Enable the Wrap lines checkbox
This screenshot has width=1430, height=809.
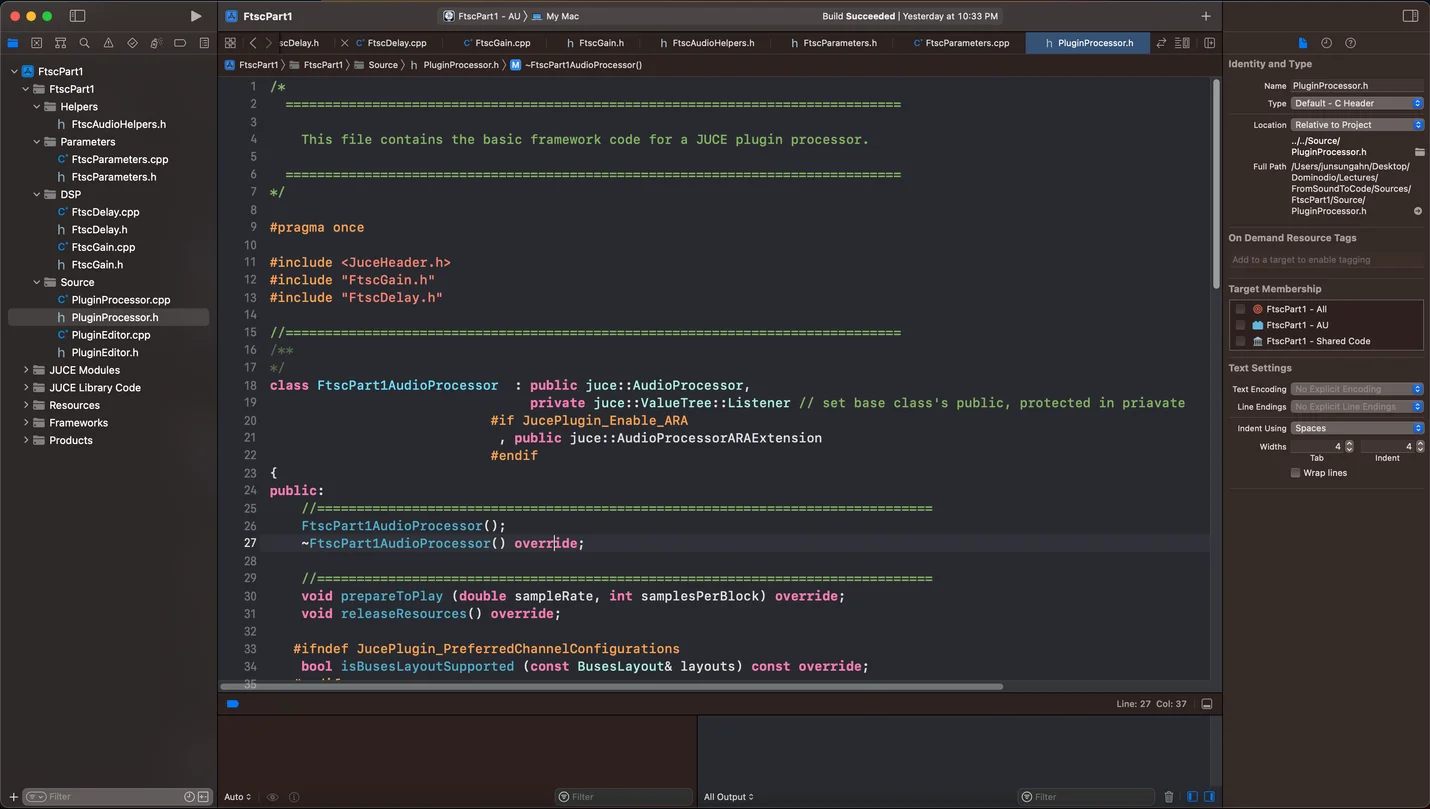1295,473
